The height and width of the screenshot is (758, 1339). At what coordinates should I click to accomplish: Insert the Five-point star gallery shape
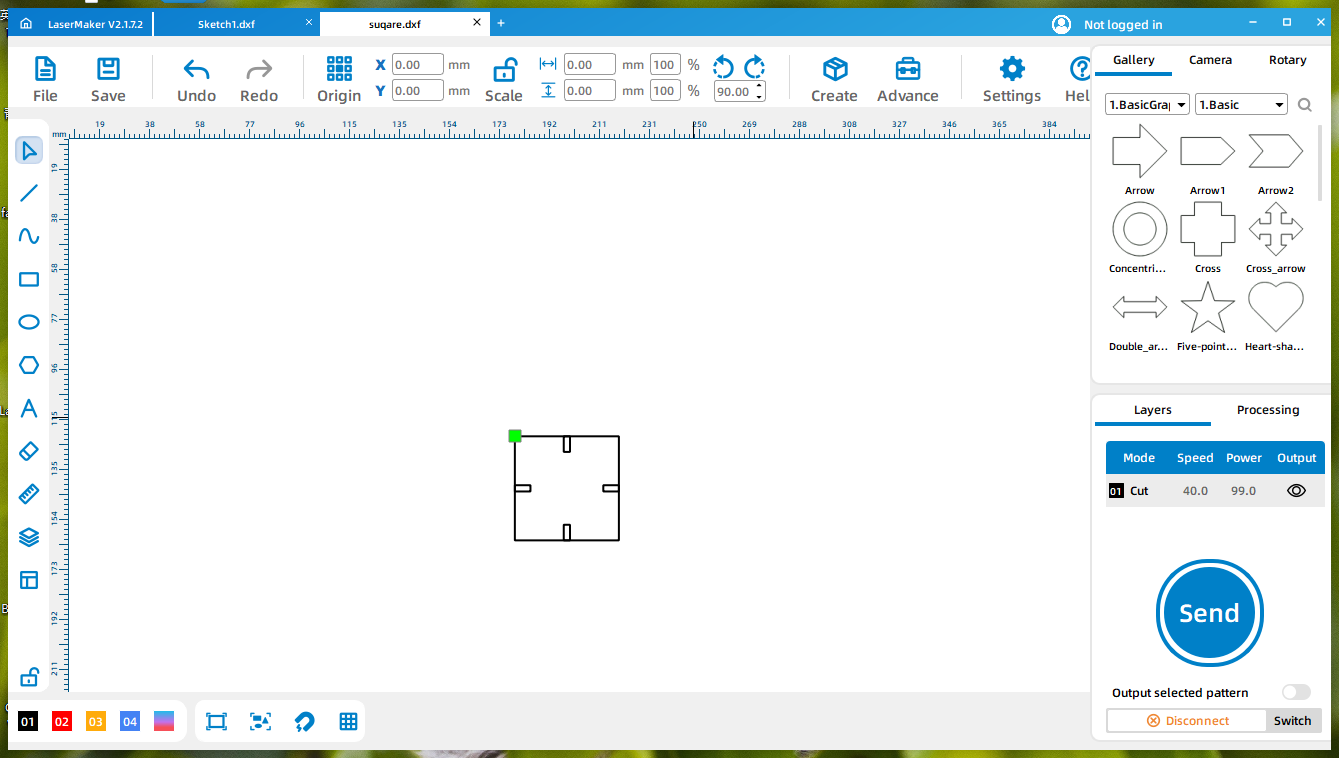coord(1208,307)
